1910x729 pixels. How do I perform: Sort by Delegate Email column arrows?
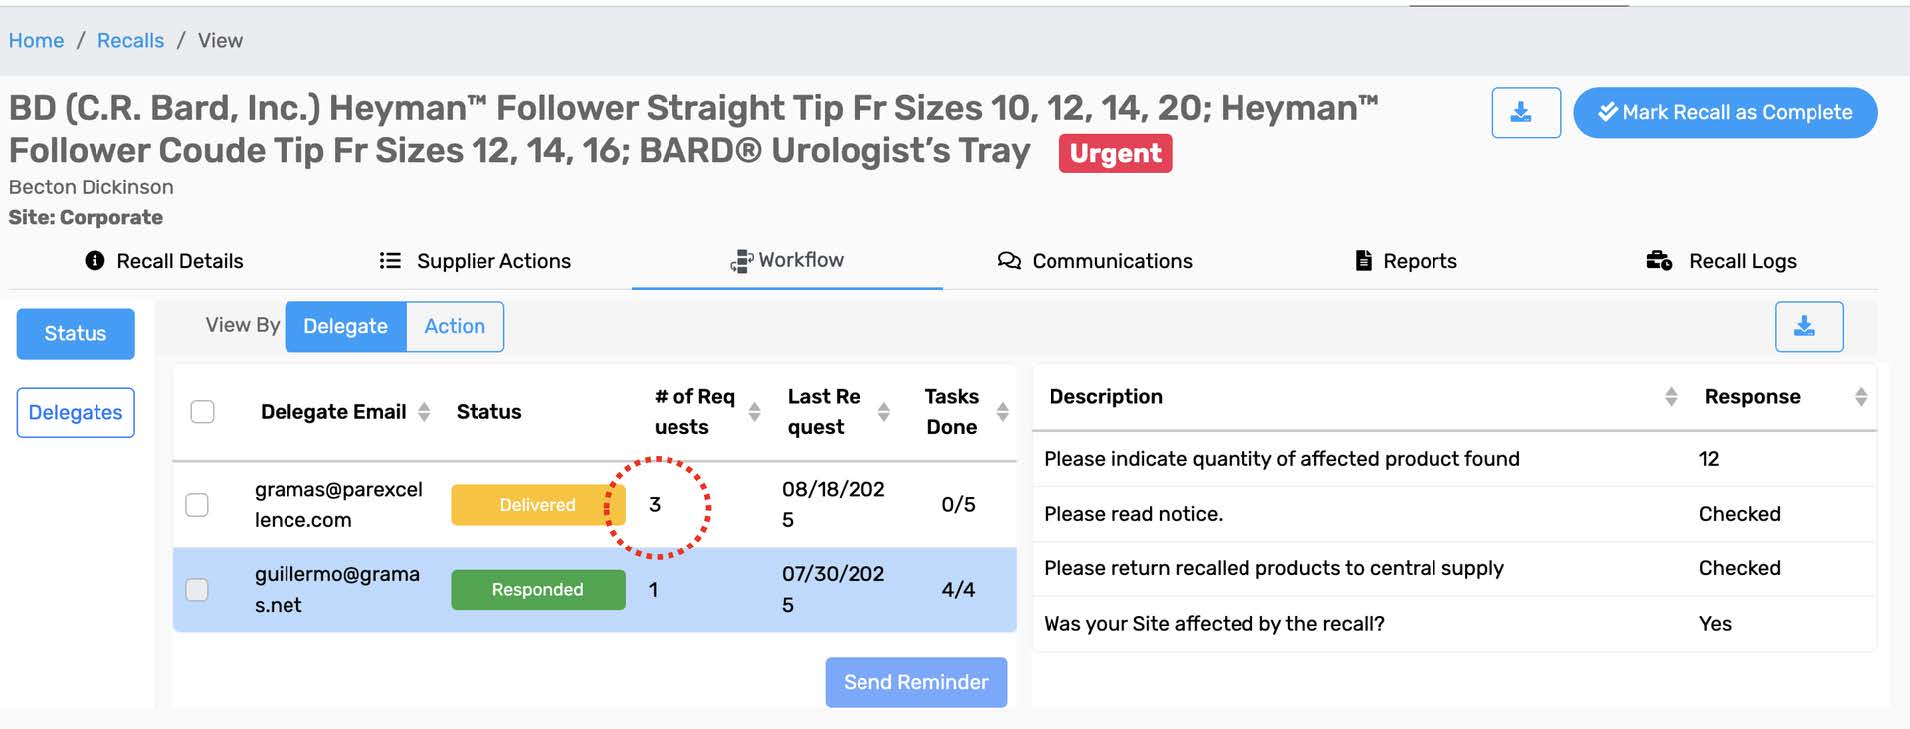click(x=424, y=411)
